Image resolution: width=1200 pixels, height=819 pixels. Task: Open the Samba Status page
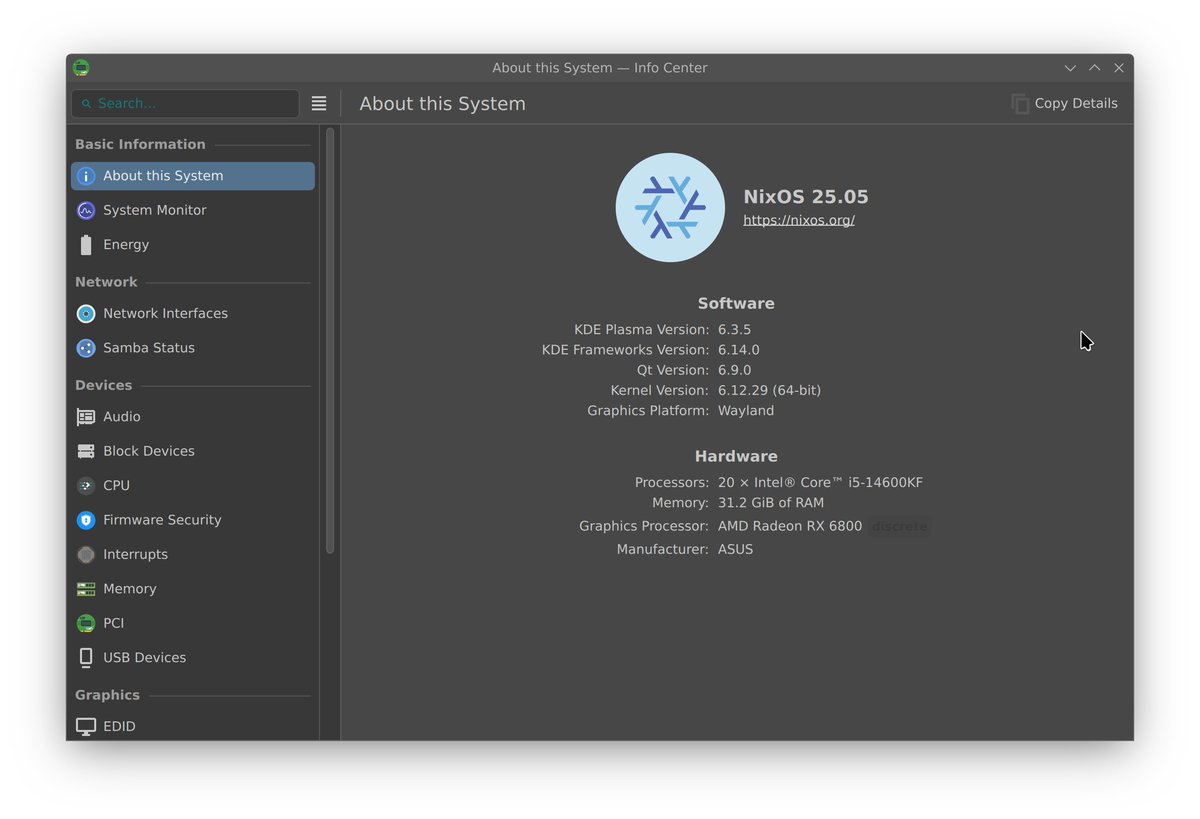(193, 348)
